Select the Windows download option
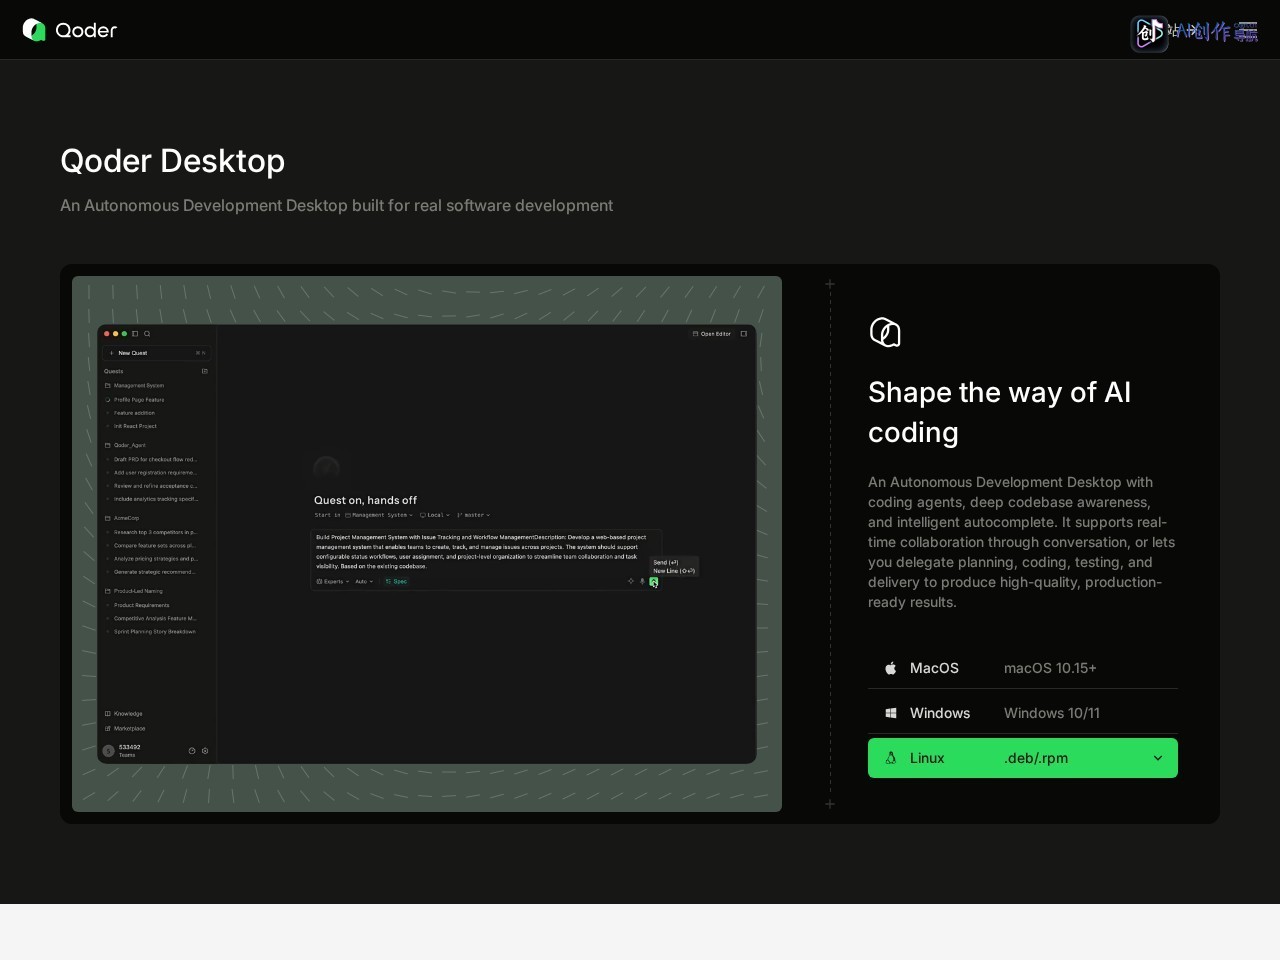 pos(1023,713)
